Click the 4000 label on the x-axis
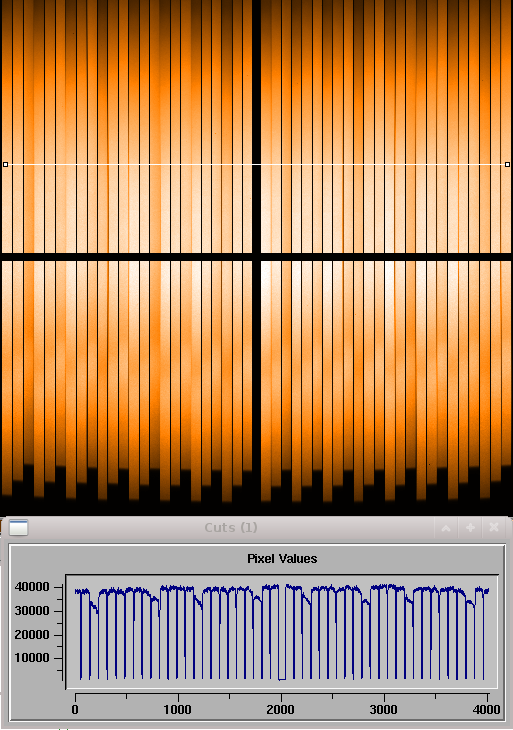Screen dimensions: 513x730 pos(486,710)
